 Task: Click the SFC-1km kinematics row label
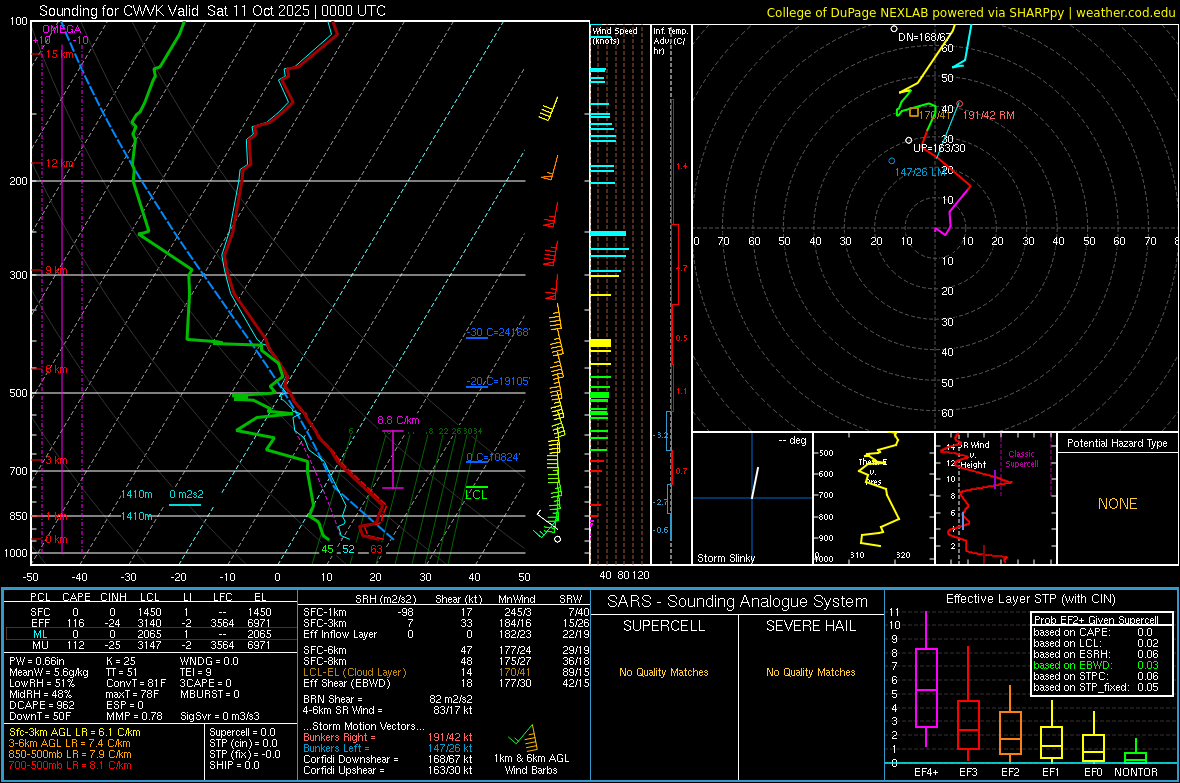[325, 612]
